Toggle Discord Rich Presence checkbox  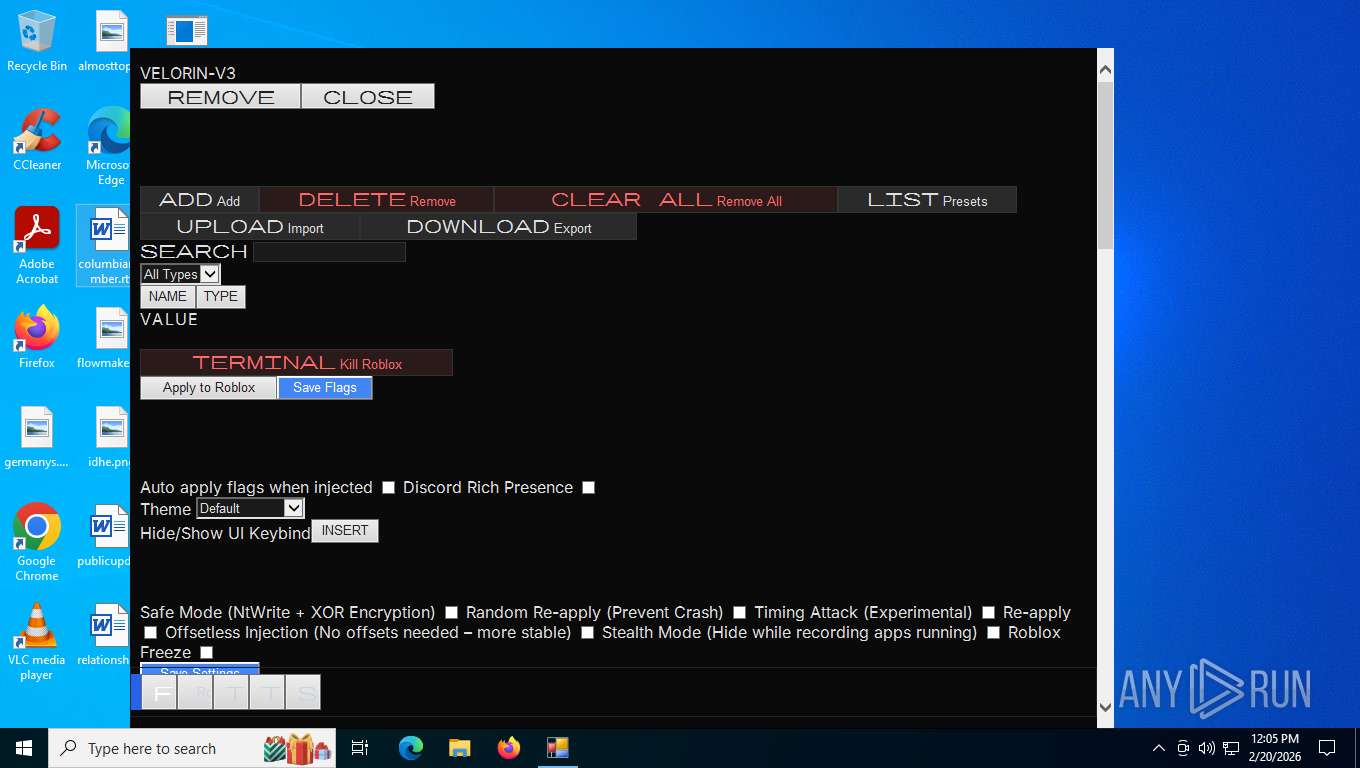pos(588,487)
